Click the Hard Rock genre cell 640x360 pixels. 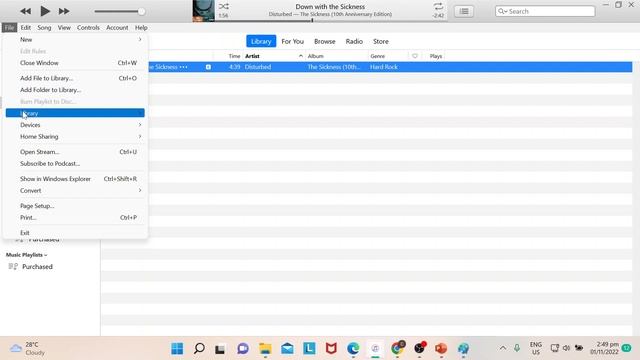[384, 67]
